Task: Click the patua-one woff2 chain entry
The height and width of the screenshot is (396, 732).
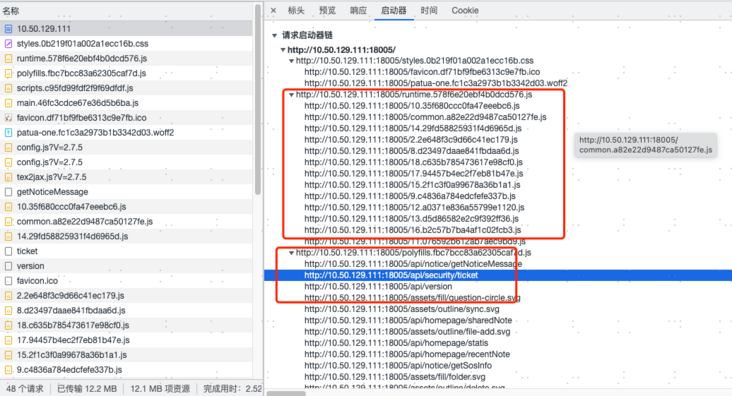Action: [436, 83]
